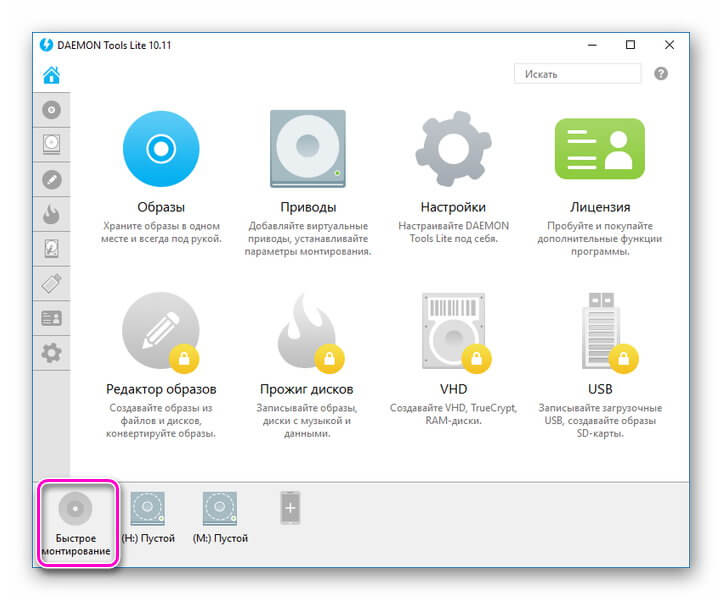
Task: Click the Образы heading text
Action: [161, 207]
